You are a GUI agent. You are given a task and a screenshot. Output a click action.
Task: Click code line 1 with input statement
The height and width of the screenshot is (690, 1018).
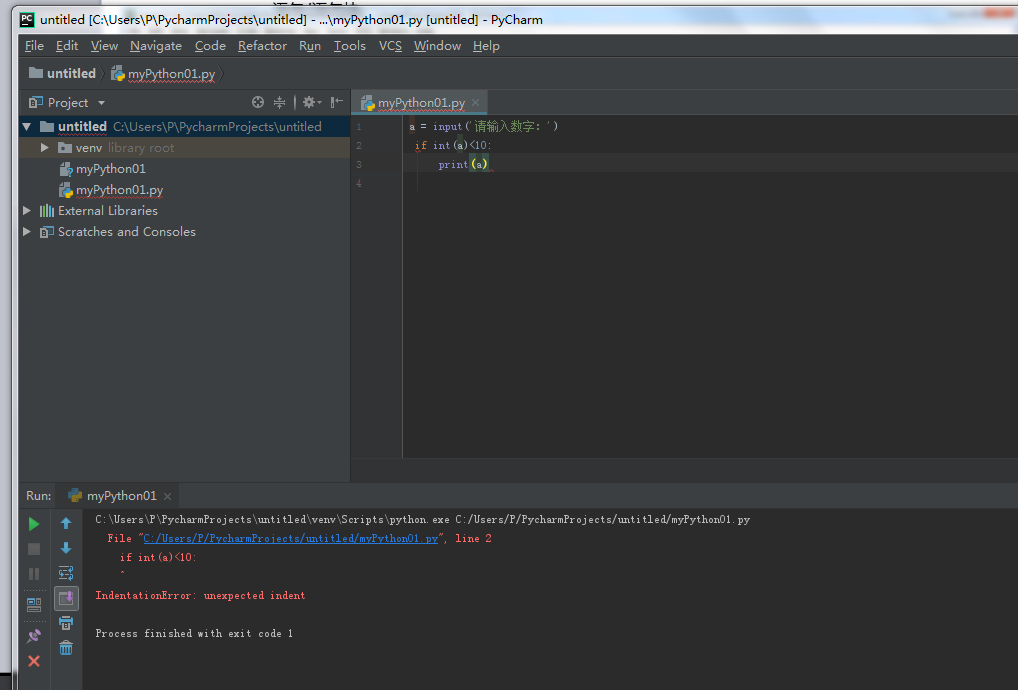pyautogui.click(x=484, y=127)
